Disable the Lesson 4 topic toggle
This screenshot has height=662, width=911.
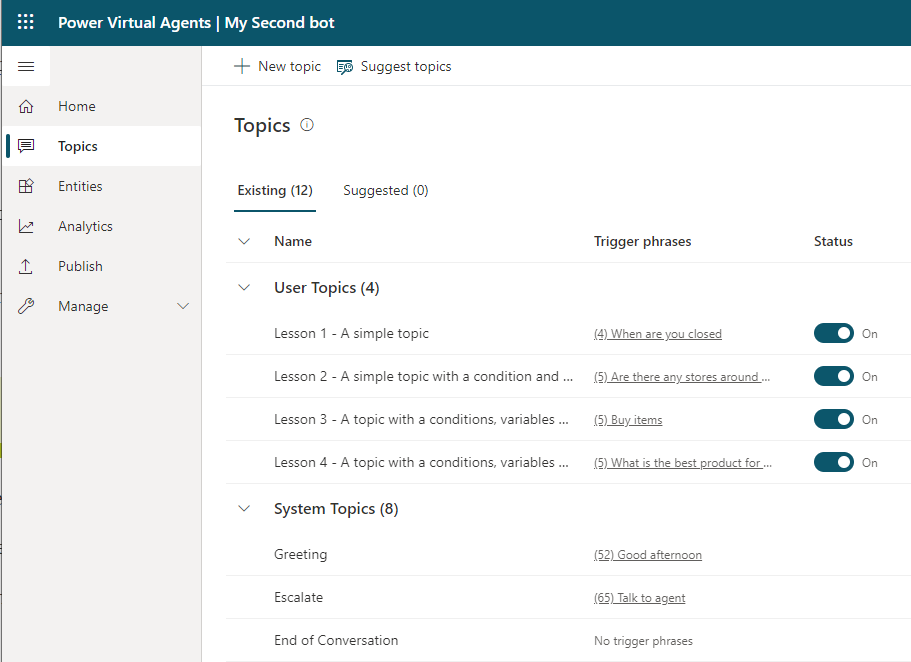834,463
